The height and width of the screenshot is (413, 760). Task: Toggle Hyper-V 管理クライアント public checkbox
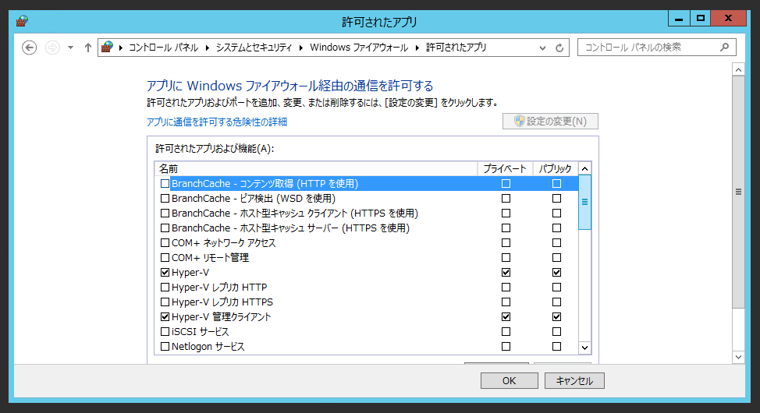click(556, 317)
